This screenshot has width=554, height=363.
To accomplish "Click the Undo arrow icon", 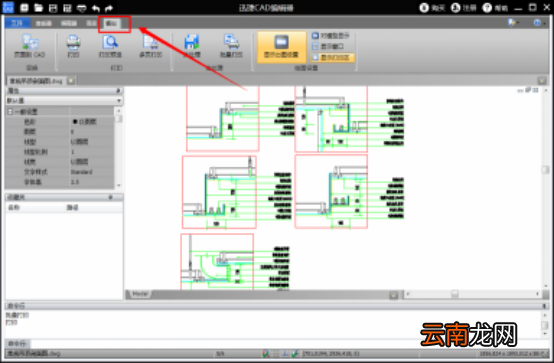I will pyautogui.click(x=96, y=8).
